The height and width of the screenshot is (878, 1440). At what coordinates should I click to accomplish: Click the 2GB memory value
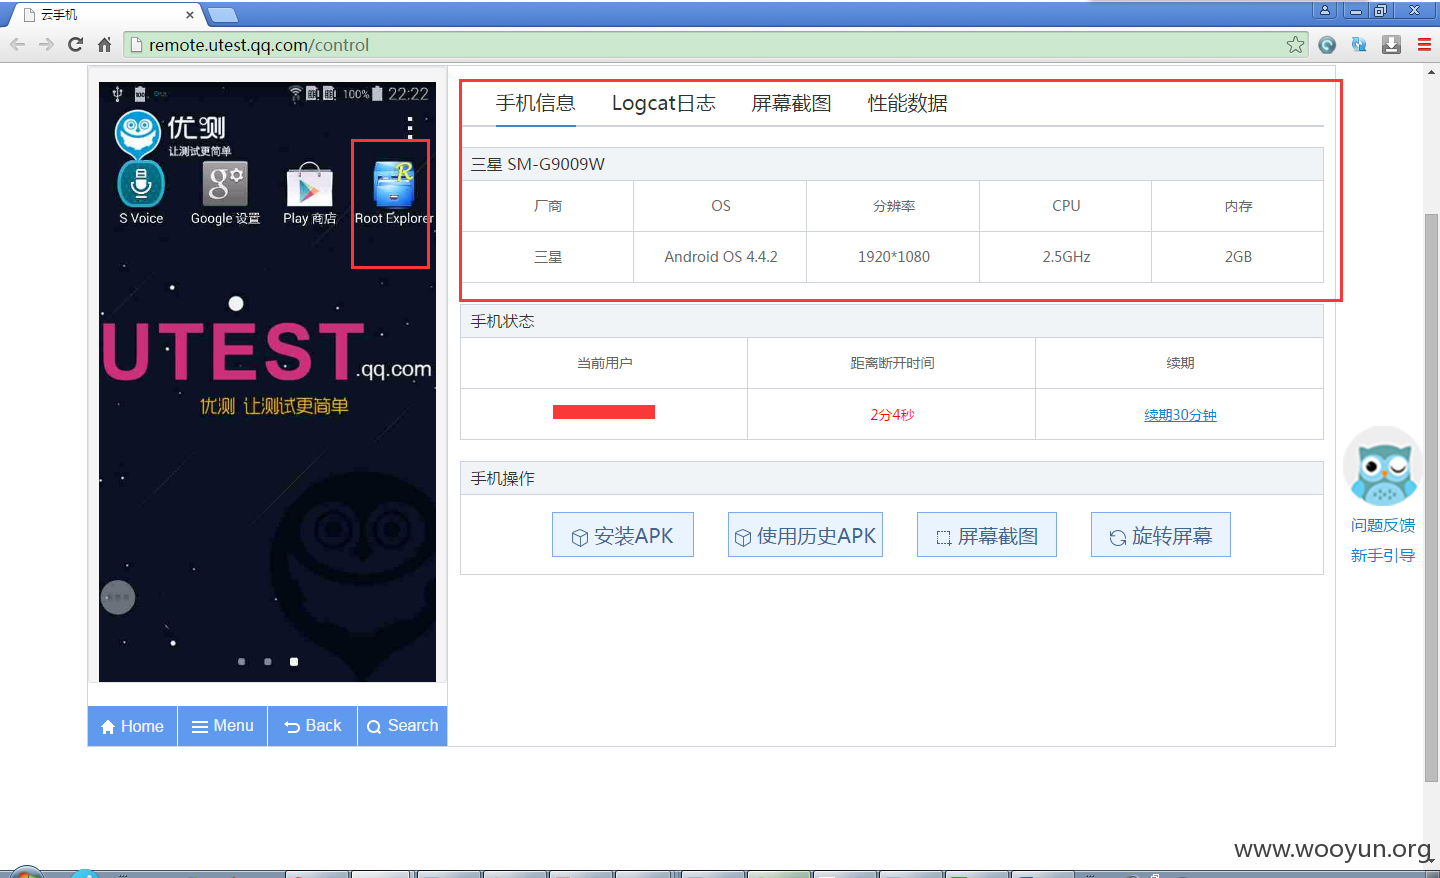click(1238, 257)
